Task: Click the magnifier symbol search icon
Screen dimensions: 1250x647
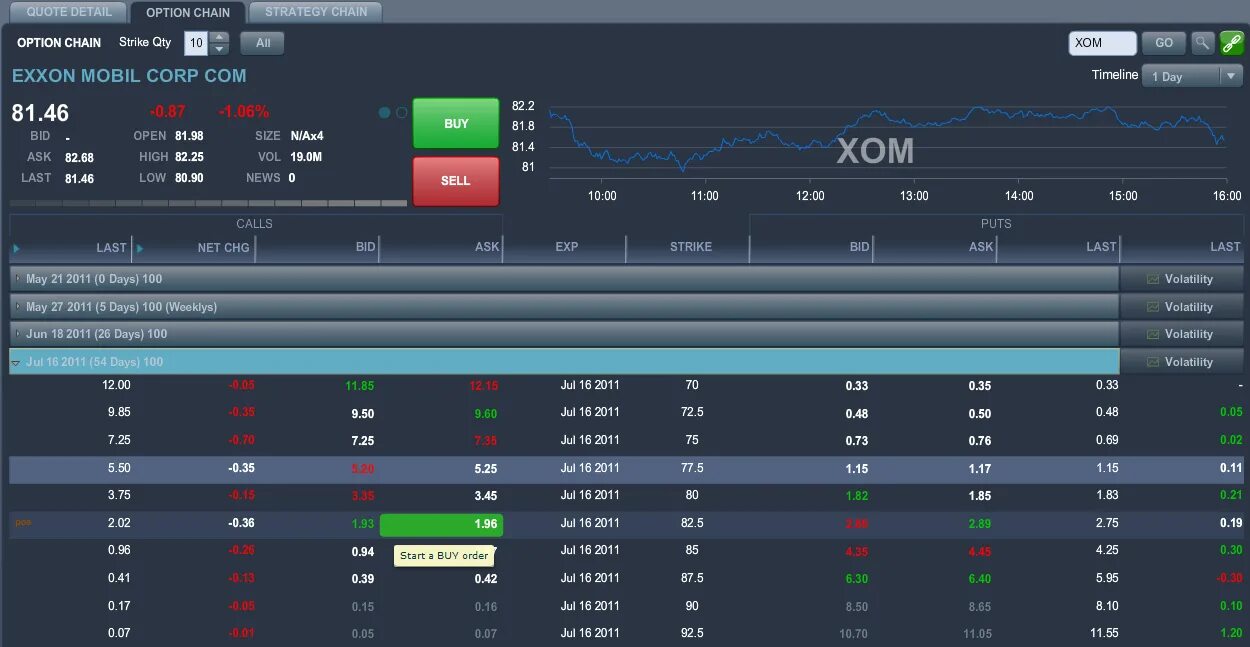Action: click(x=1203, y=43)
